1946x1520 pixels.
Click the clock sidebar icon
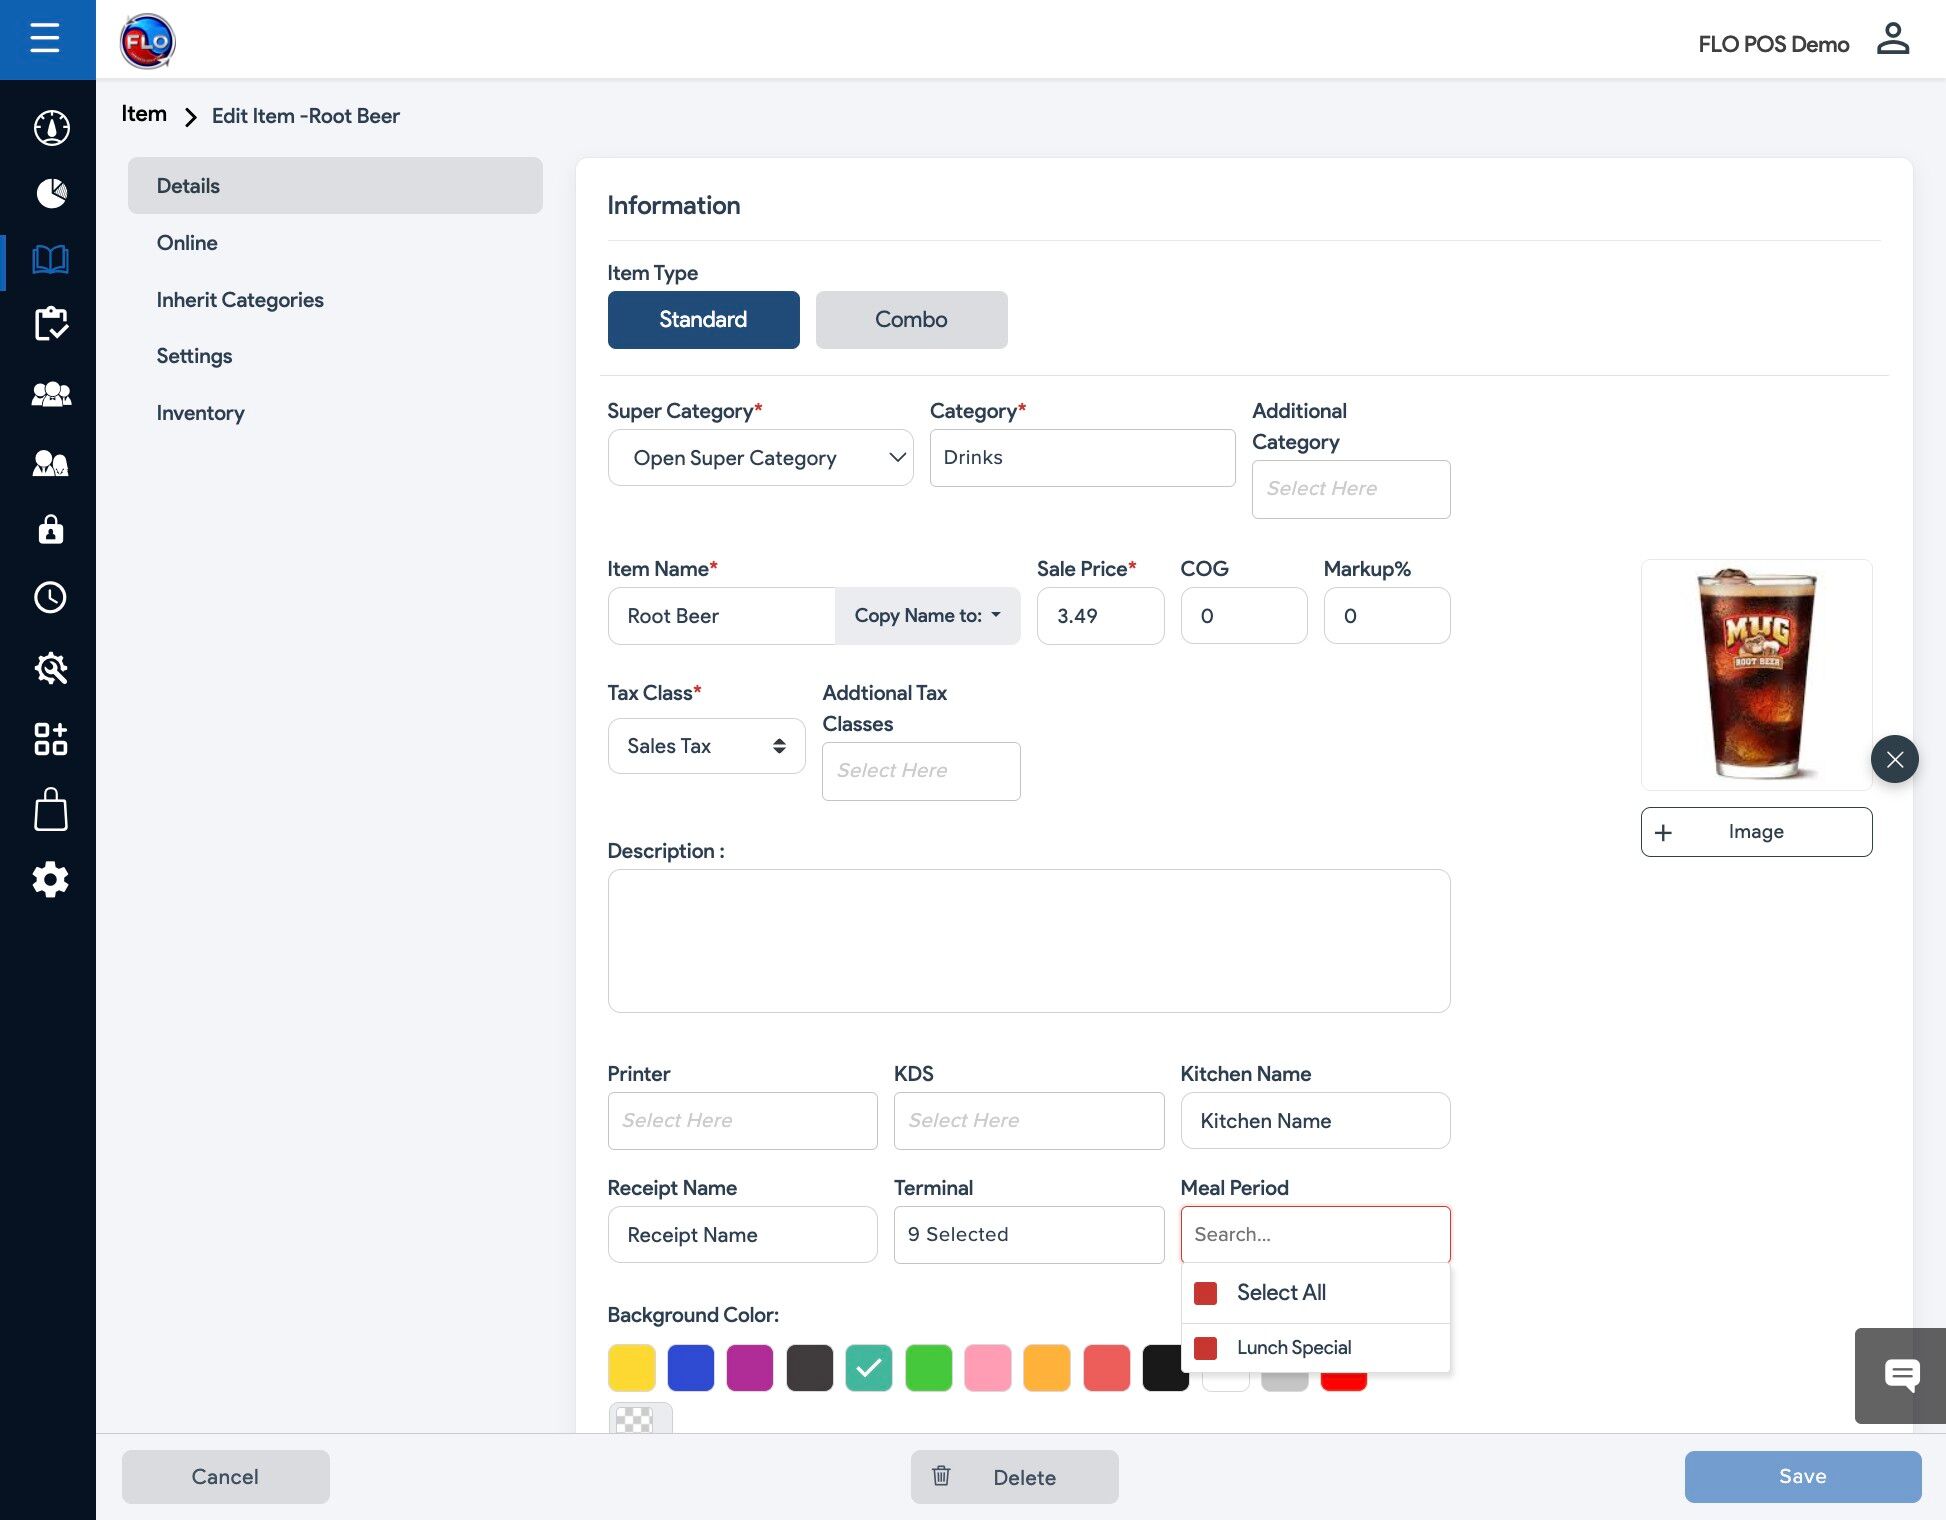coord(50,597)
